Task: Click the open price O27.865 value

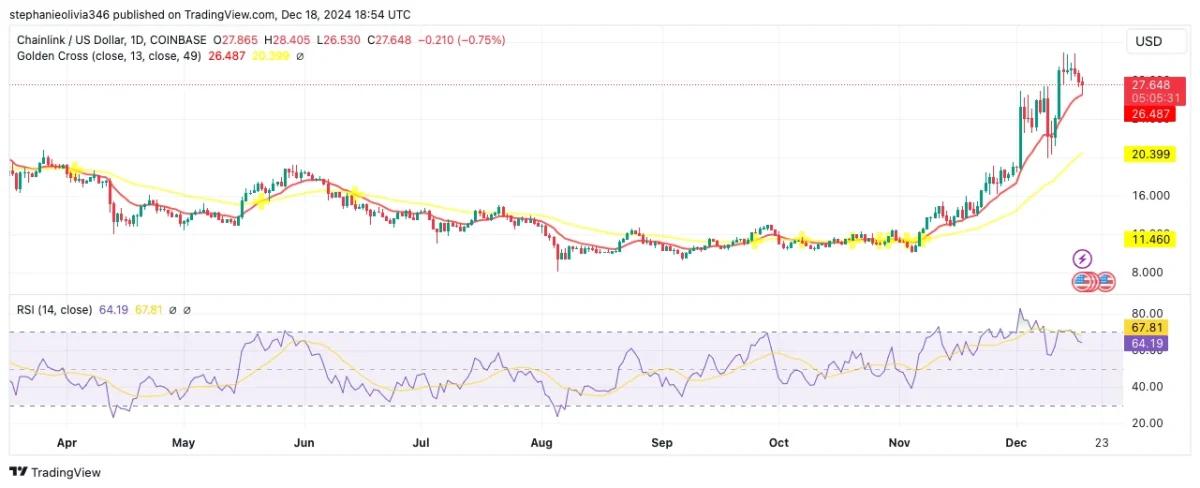Action: pos(237,40)
